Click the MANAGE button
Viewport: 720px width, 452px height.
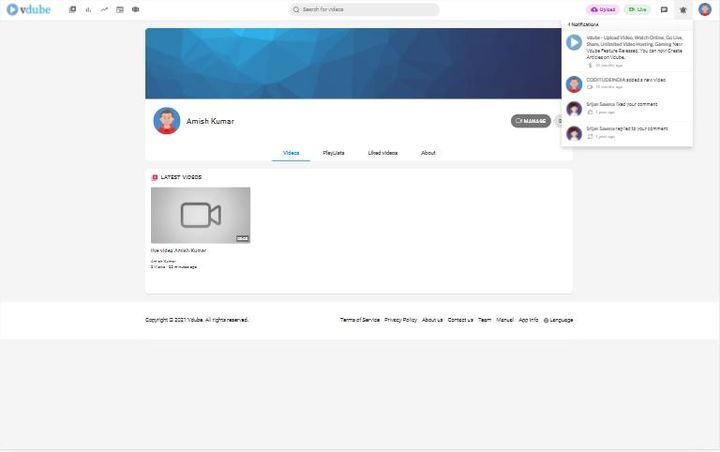coord(531,121)
